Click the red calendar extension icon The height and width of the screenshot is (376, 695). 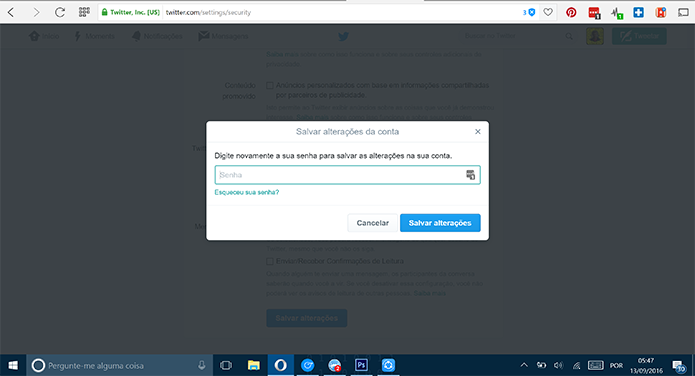click(594, 13)
